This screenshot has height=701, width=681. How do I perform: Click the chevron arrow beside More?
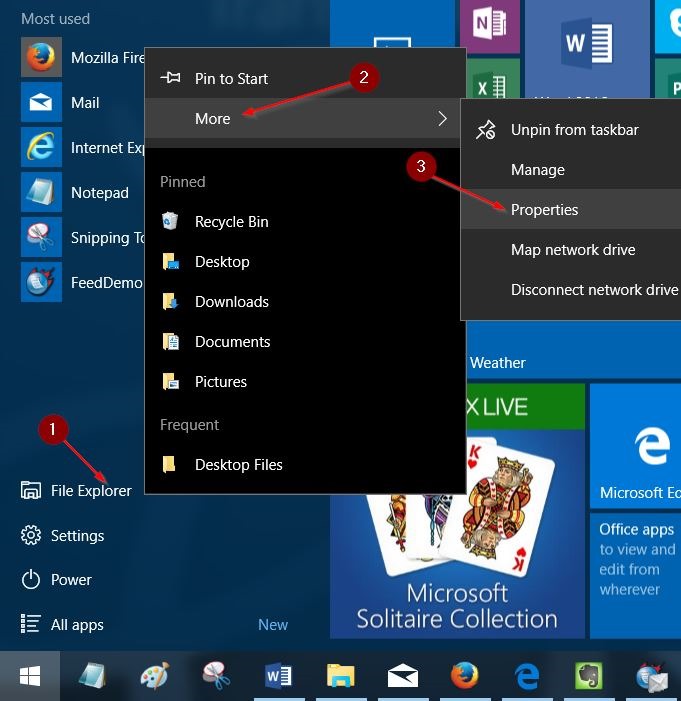coord(442,118)
